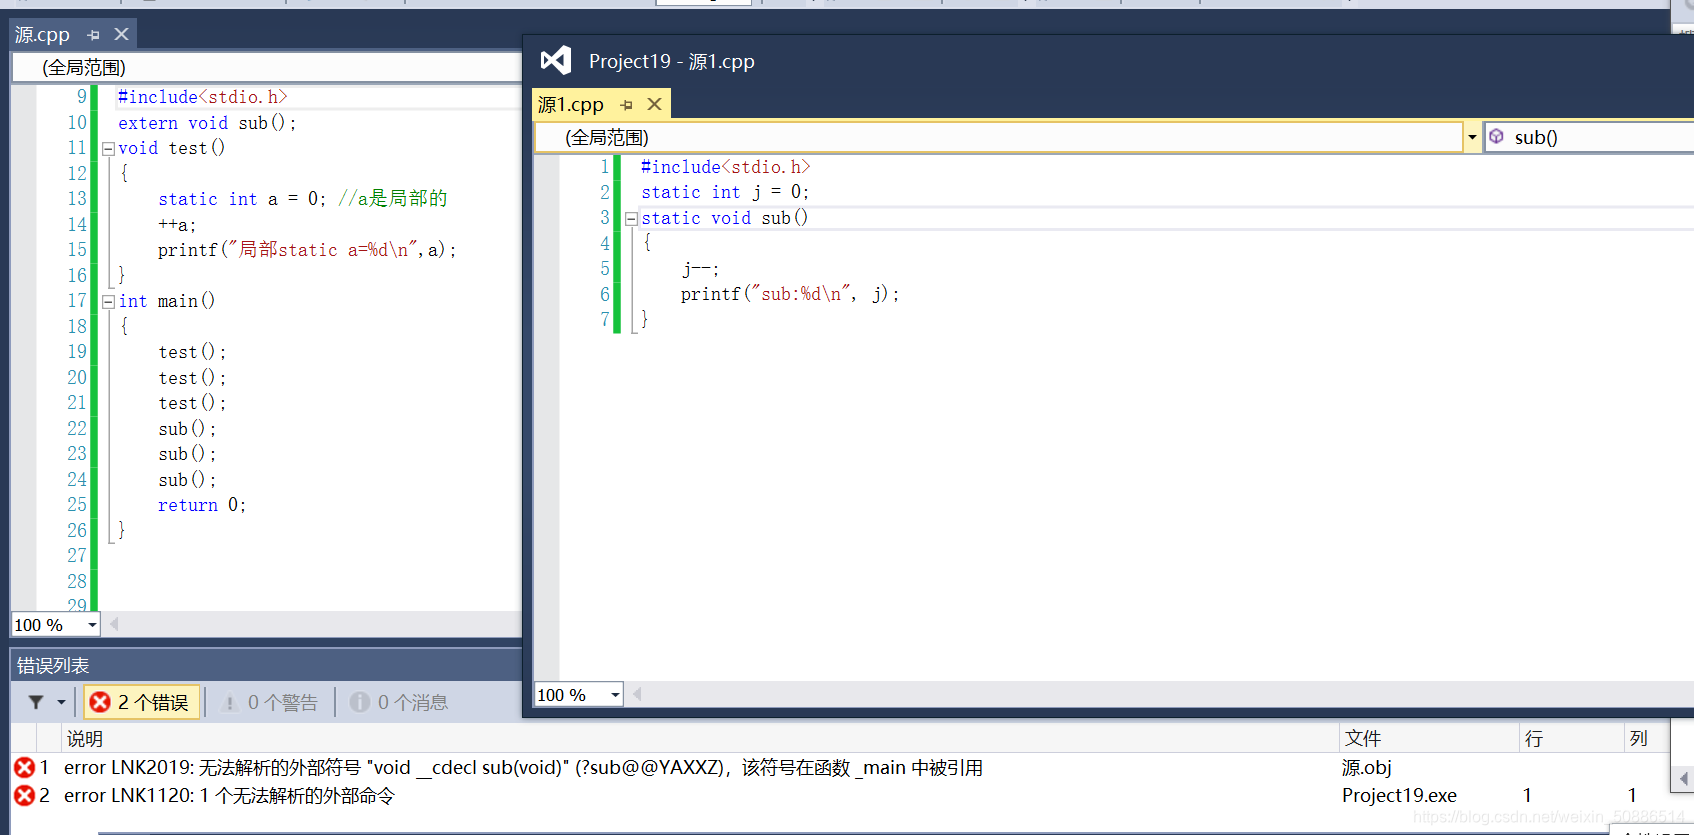
Task: Toggle the 2 个错误 errors filter
Action: tap(141, 703)
